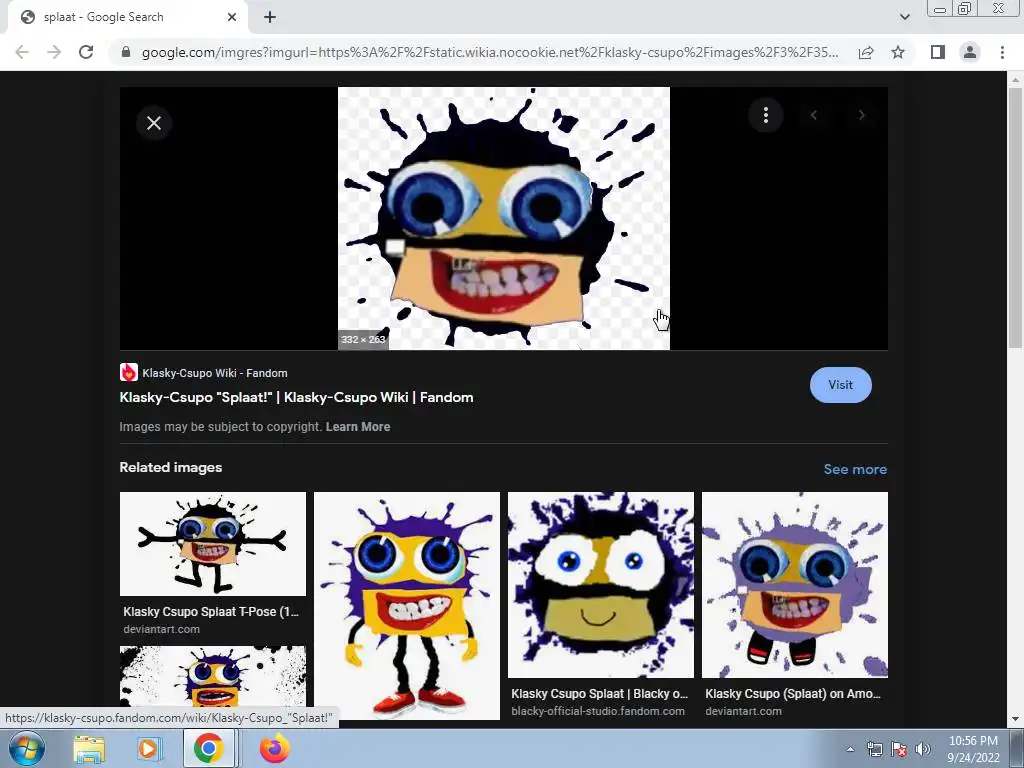Open the Splaat T-Pose related image
Image resolution: width=1024 pixels, height=768 pixels.
pos(213,544)
